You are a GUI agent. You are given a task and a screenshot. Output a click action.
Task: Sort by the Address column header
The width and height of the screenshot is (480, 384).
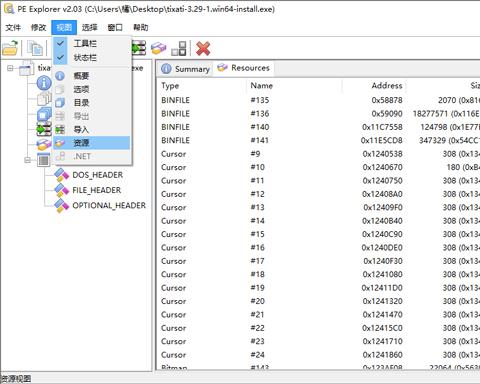[x=374, y=86]
